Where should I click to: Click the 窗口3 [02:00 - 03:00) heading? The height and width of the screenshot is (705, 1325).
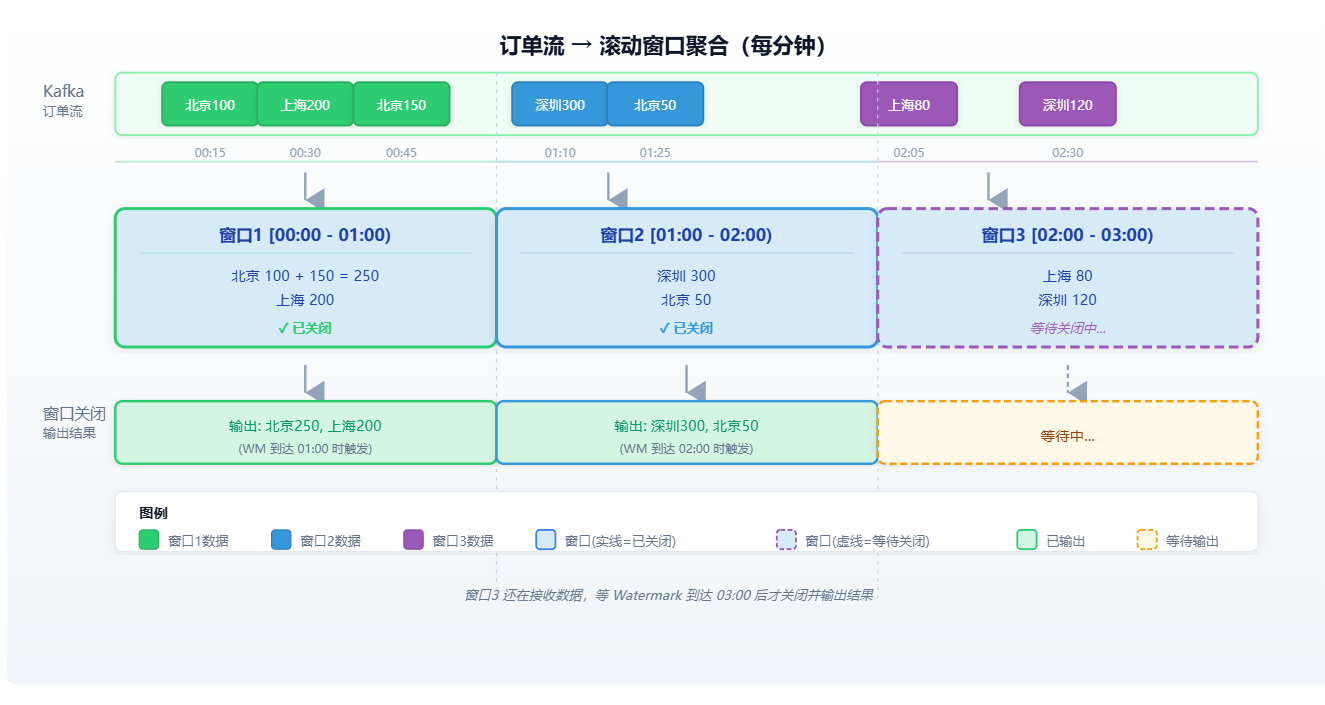[x=1068, y=236]
